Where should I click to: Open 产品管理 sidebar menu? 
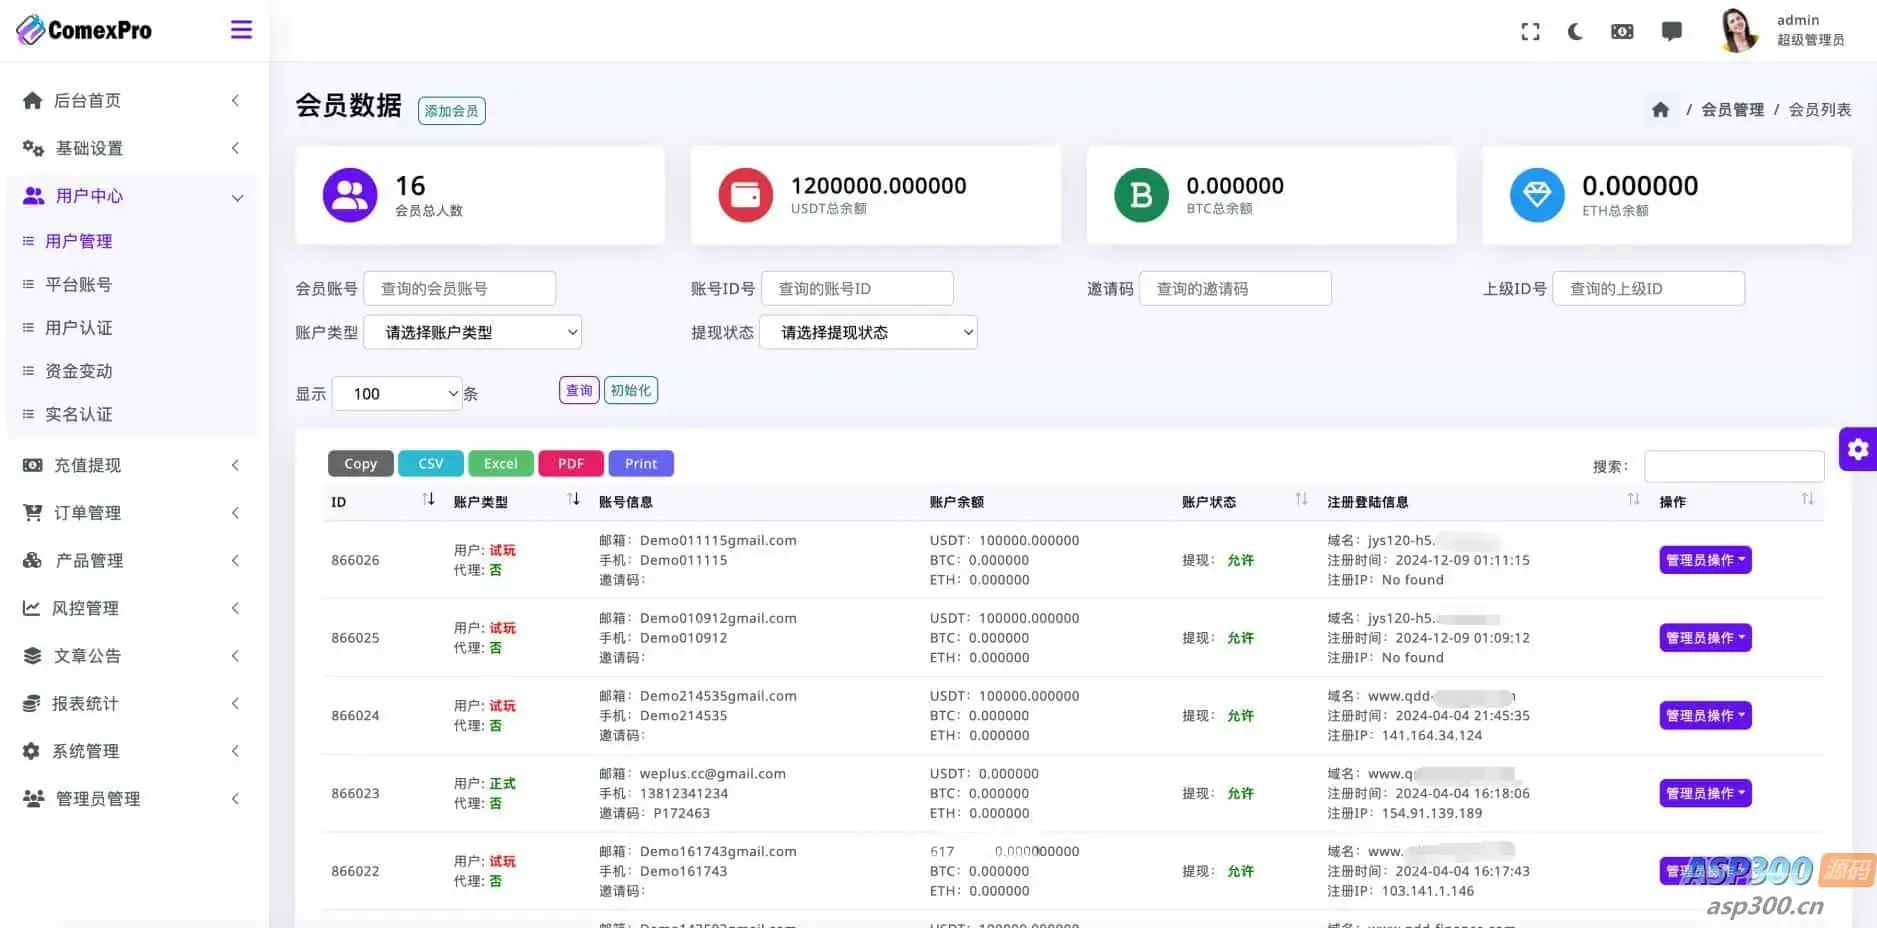coord(131,560)
